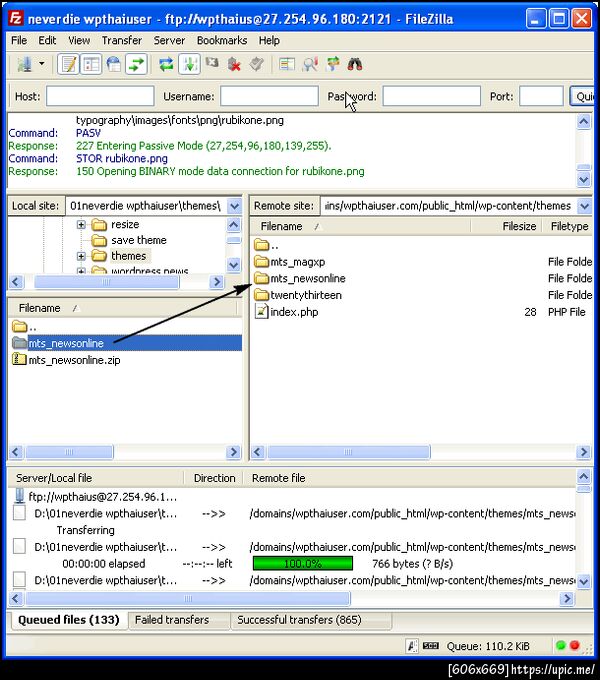Open the File menu
Image resolution: width=600 pixels, height=680 pixels.
pos(19,40)
